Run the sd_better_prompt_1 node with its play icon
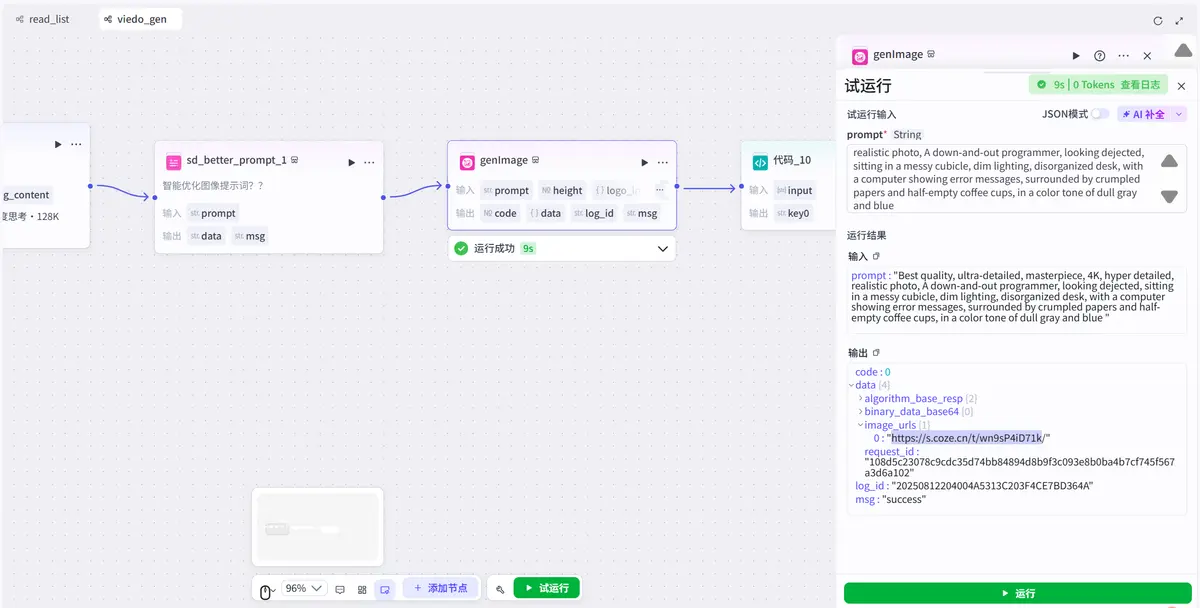The image size is (1200, 608). point(351,162)
